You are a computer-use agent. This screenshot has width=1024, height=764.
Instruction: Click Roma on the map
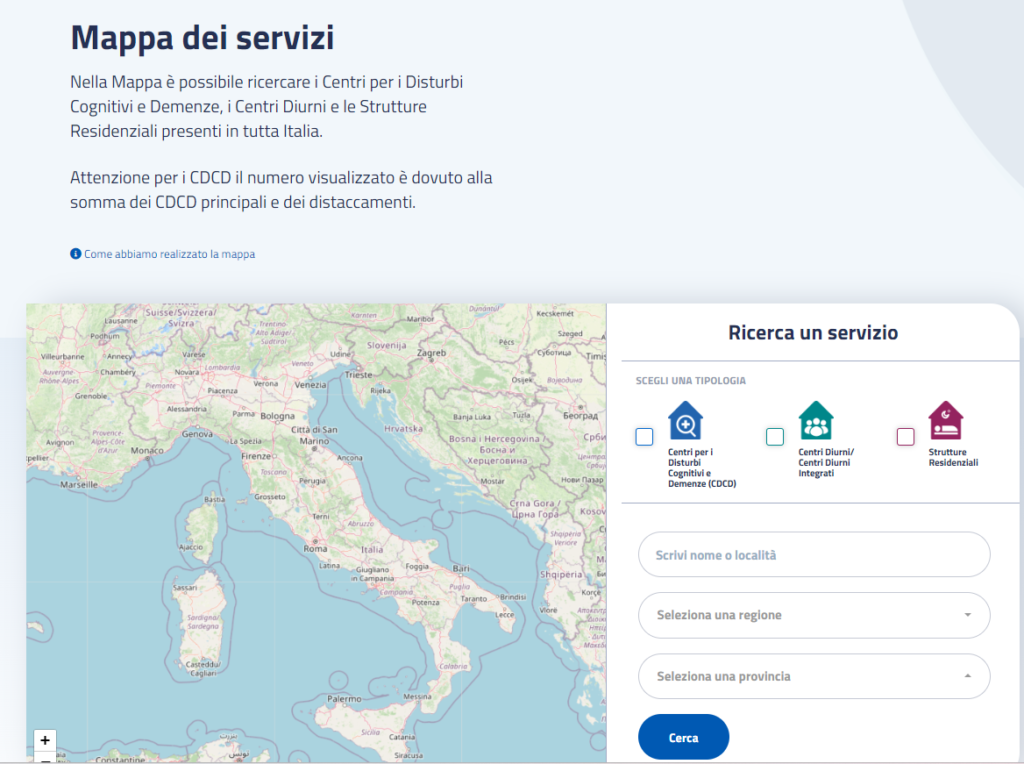(x=315, y=549)
